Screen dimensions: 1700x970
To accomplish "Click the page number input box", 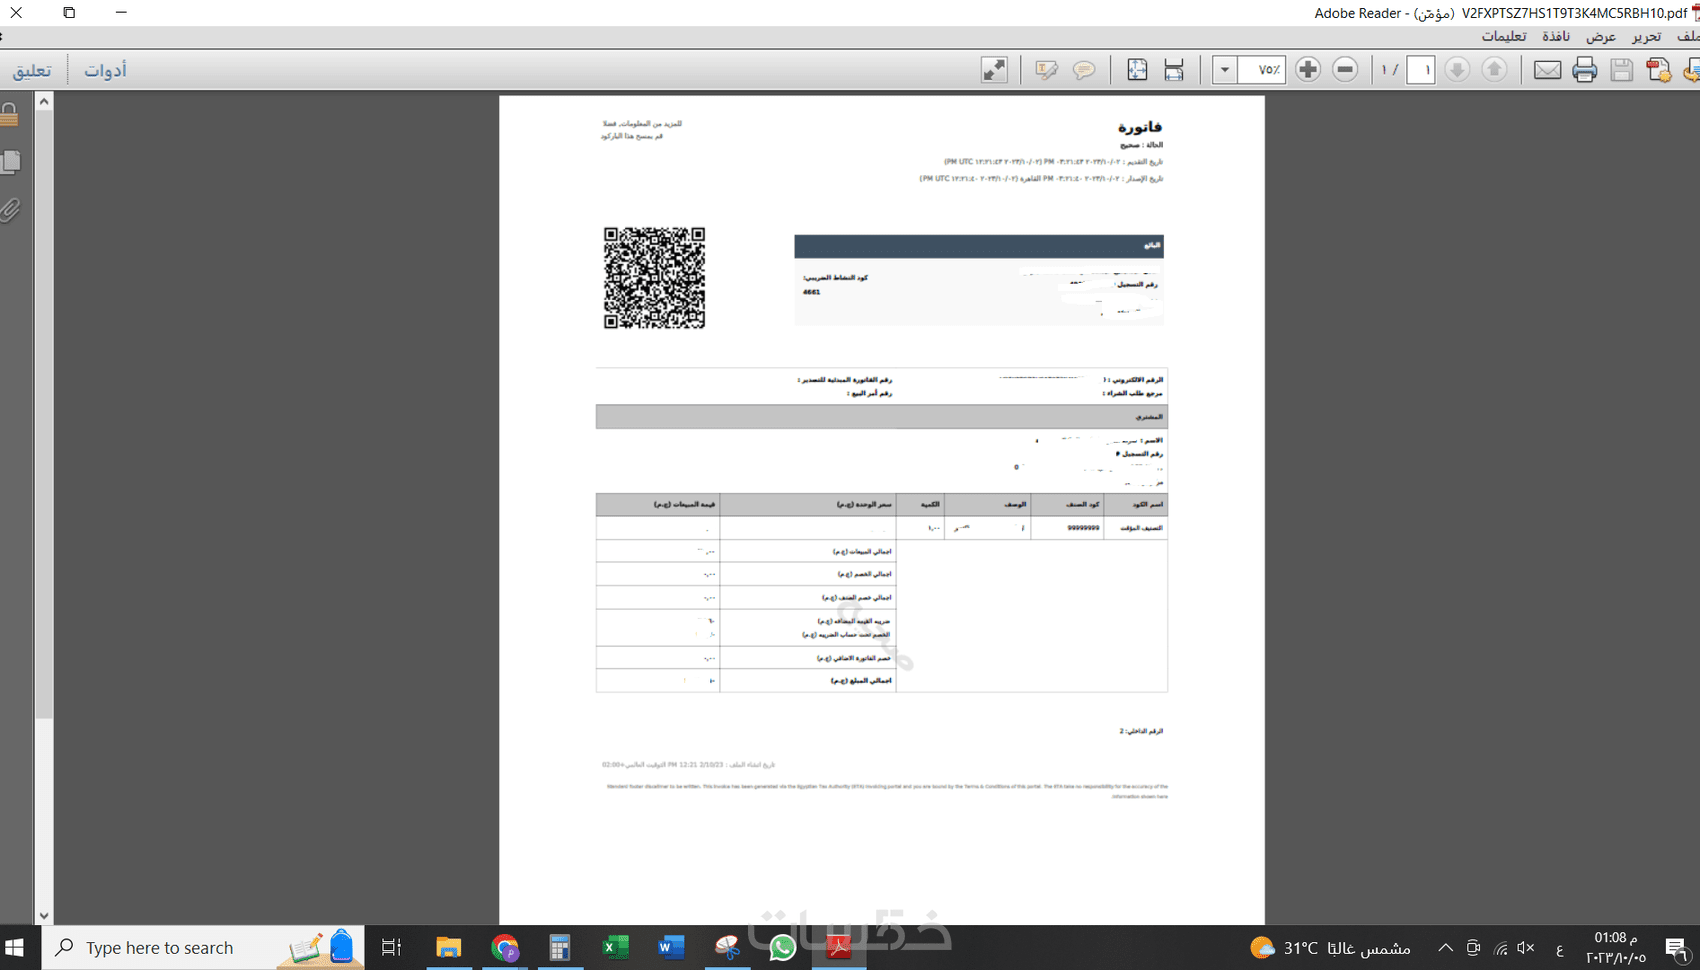I will (1421, 70).
